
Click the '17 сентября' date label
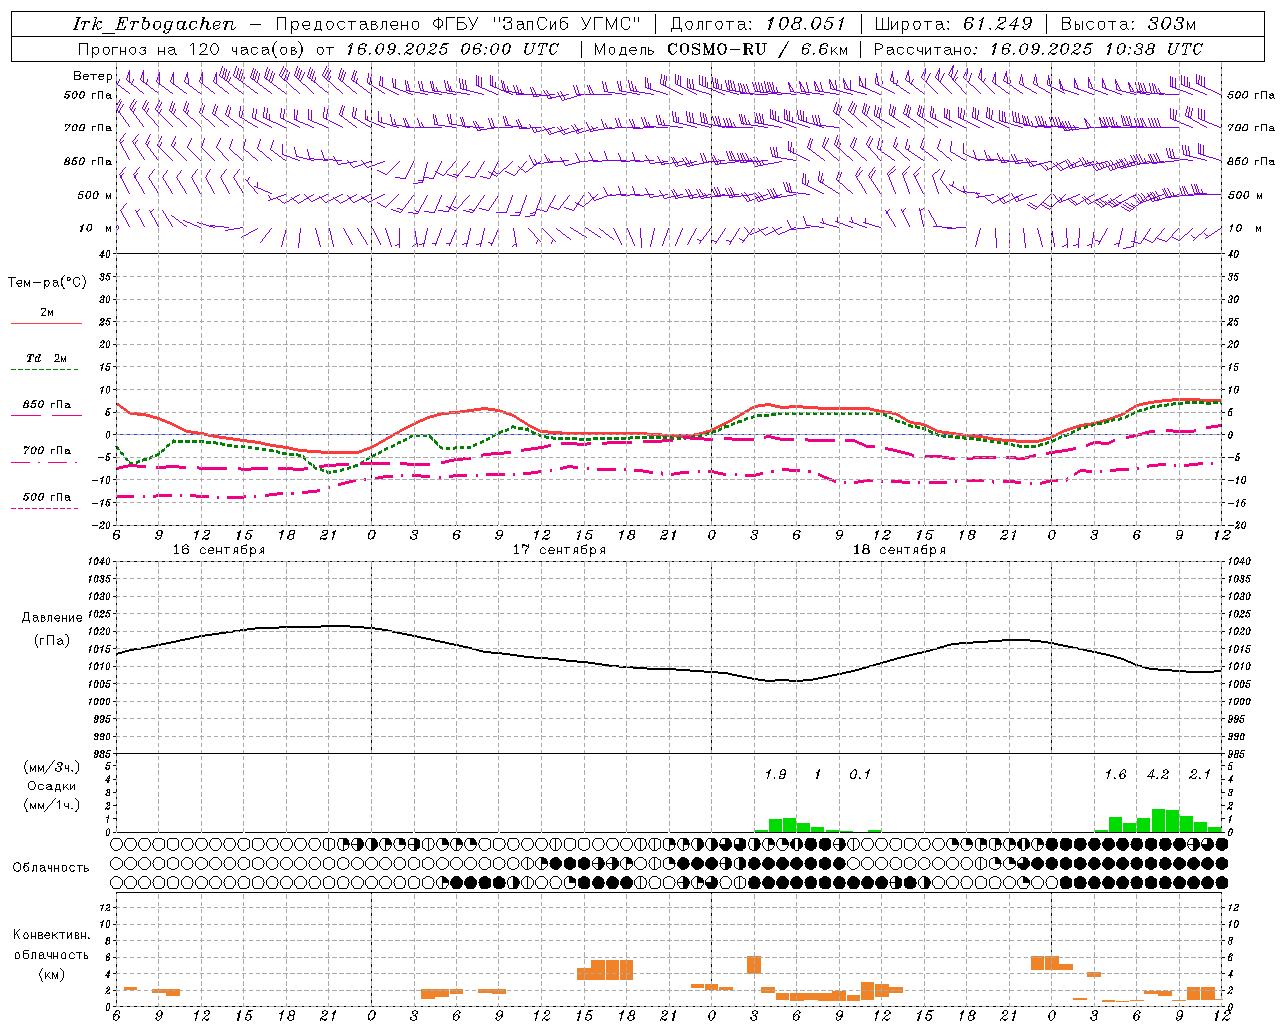click(559, 550)
